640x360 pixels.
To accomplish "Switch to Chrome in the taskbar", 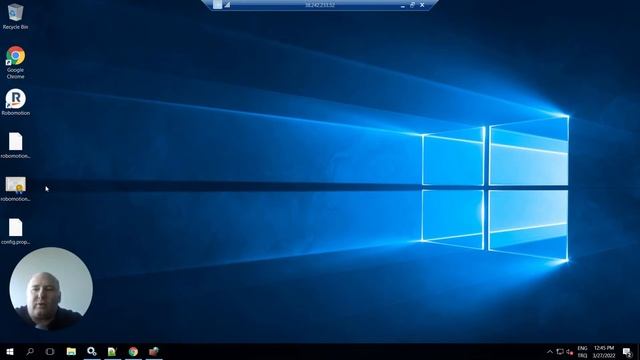I will (x=133, y=351).
